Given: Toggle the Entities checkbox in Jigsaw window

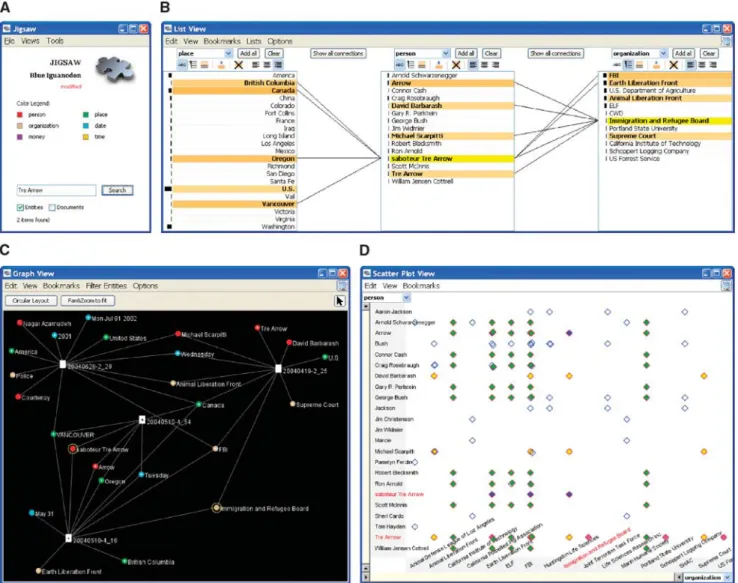Looking at the screenshot, I should click(x=20, y=208).
